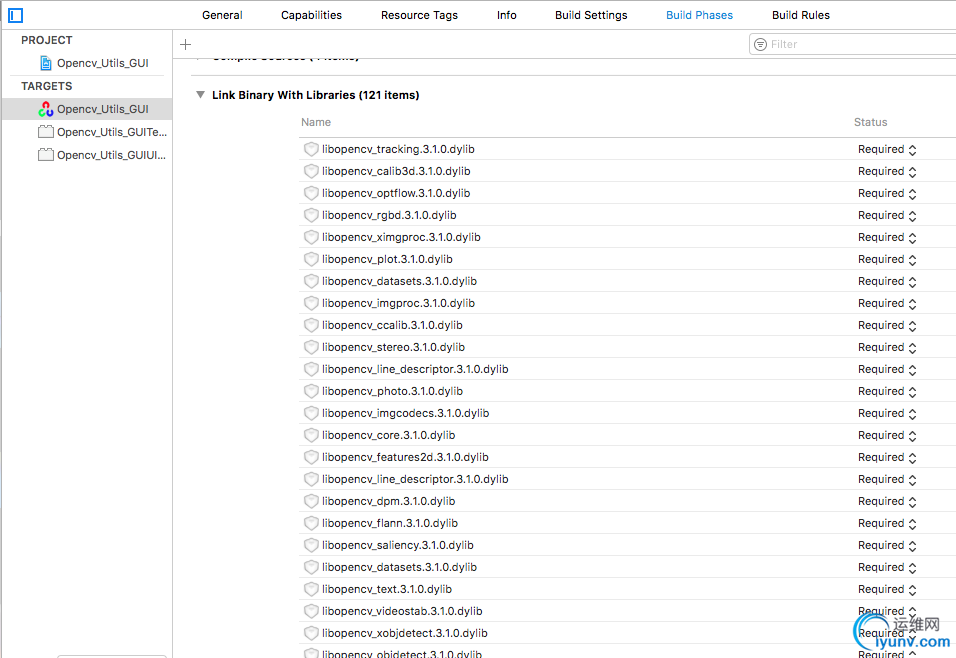Click the plus button to add build phase
This screenshot has height=658, width=956.
pyautogui.click(x=186, y=45)
